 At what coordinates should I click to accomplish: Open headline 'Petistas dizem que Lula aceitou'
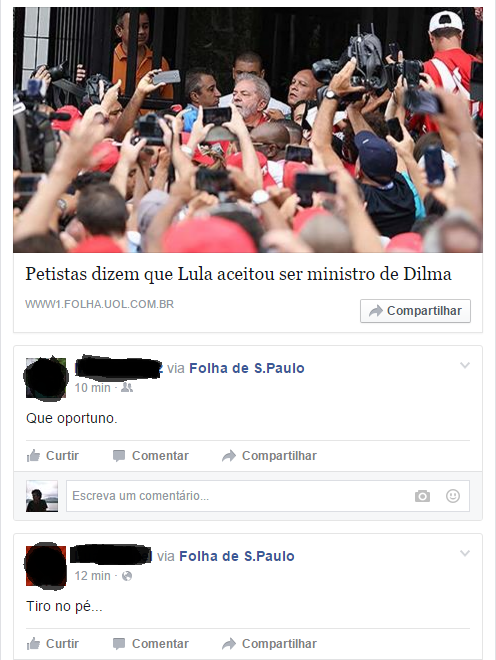tap(238, 274)
